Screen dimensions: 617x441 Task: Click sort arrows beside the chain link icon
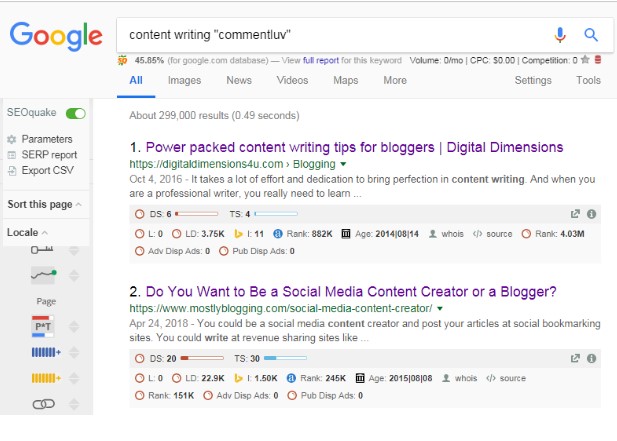74,404
